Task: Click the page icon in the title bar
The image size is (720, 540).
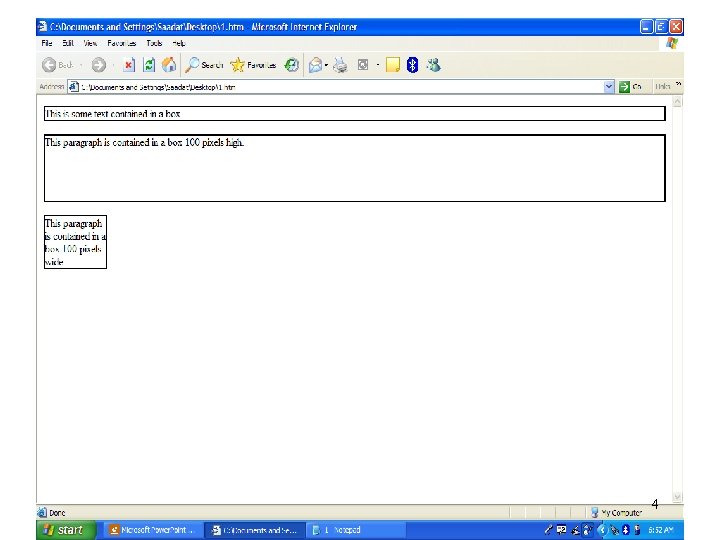Action: tap(43, 27)
